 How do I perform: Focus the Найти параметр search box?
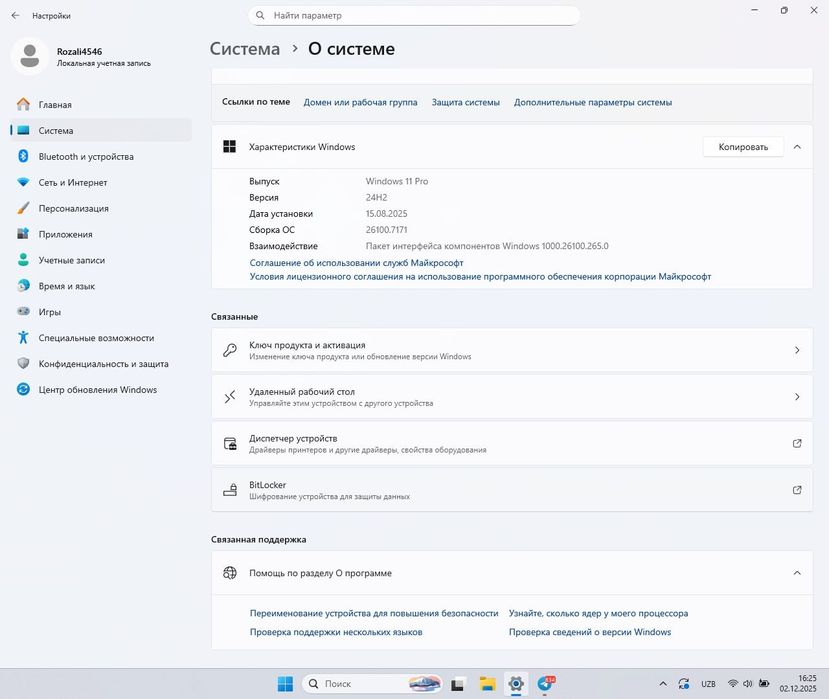pos(414,15)
